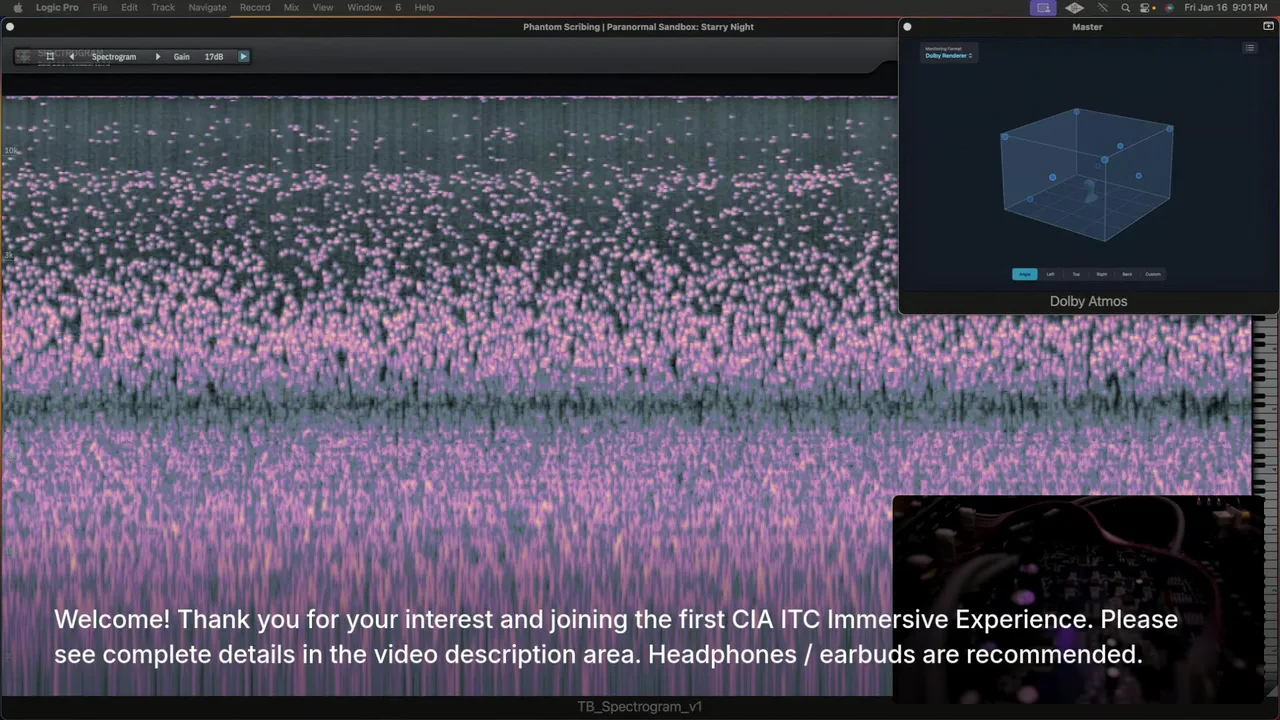Image resolution: width=1280 pixels, height=720 pixels.
Task: Click the pop-out icon in Master title bar
Action: pos(1268,27)
